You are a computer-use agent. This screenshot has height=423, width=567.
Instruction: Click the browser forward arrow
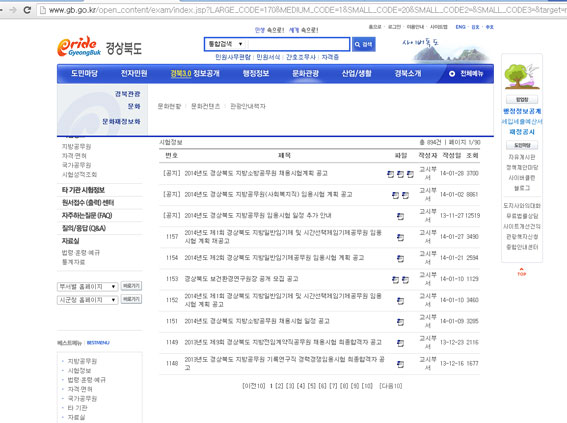(13, 10)
